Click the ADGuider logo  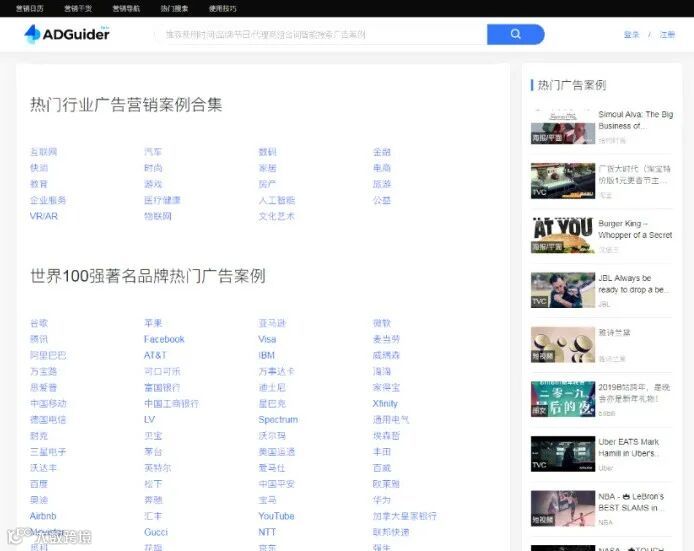pos(67,34)
